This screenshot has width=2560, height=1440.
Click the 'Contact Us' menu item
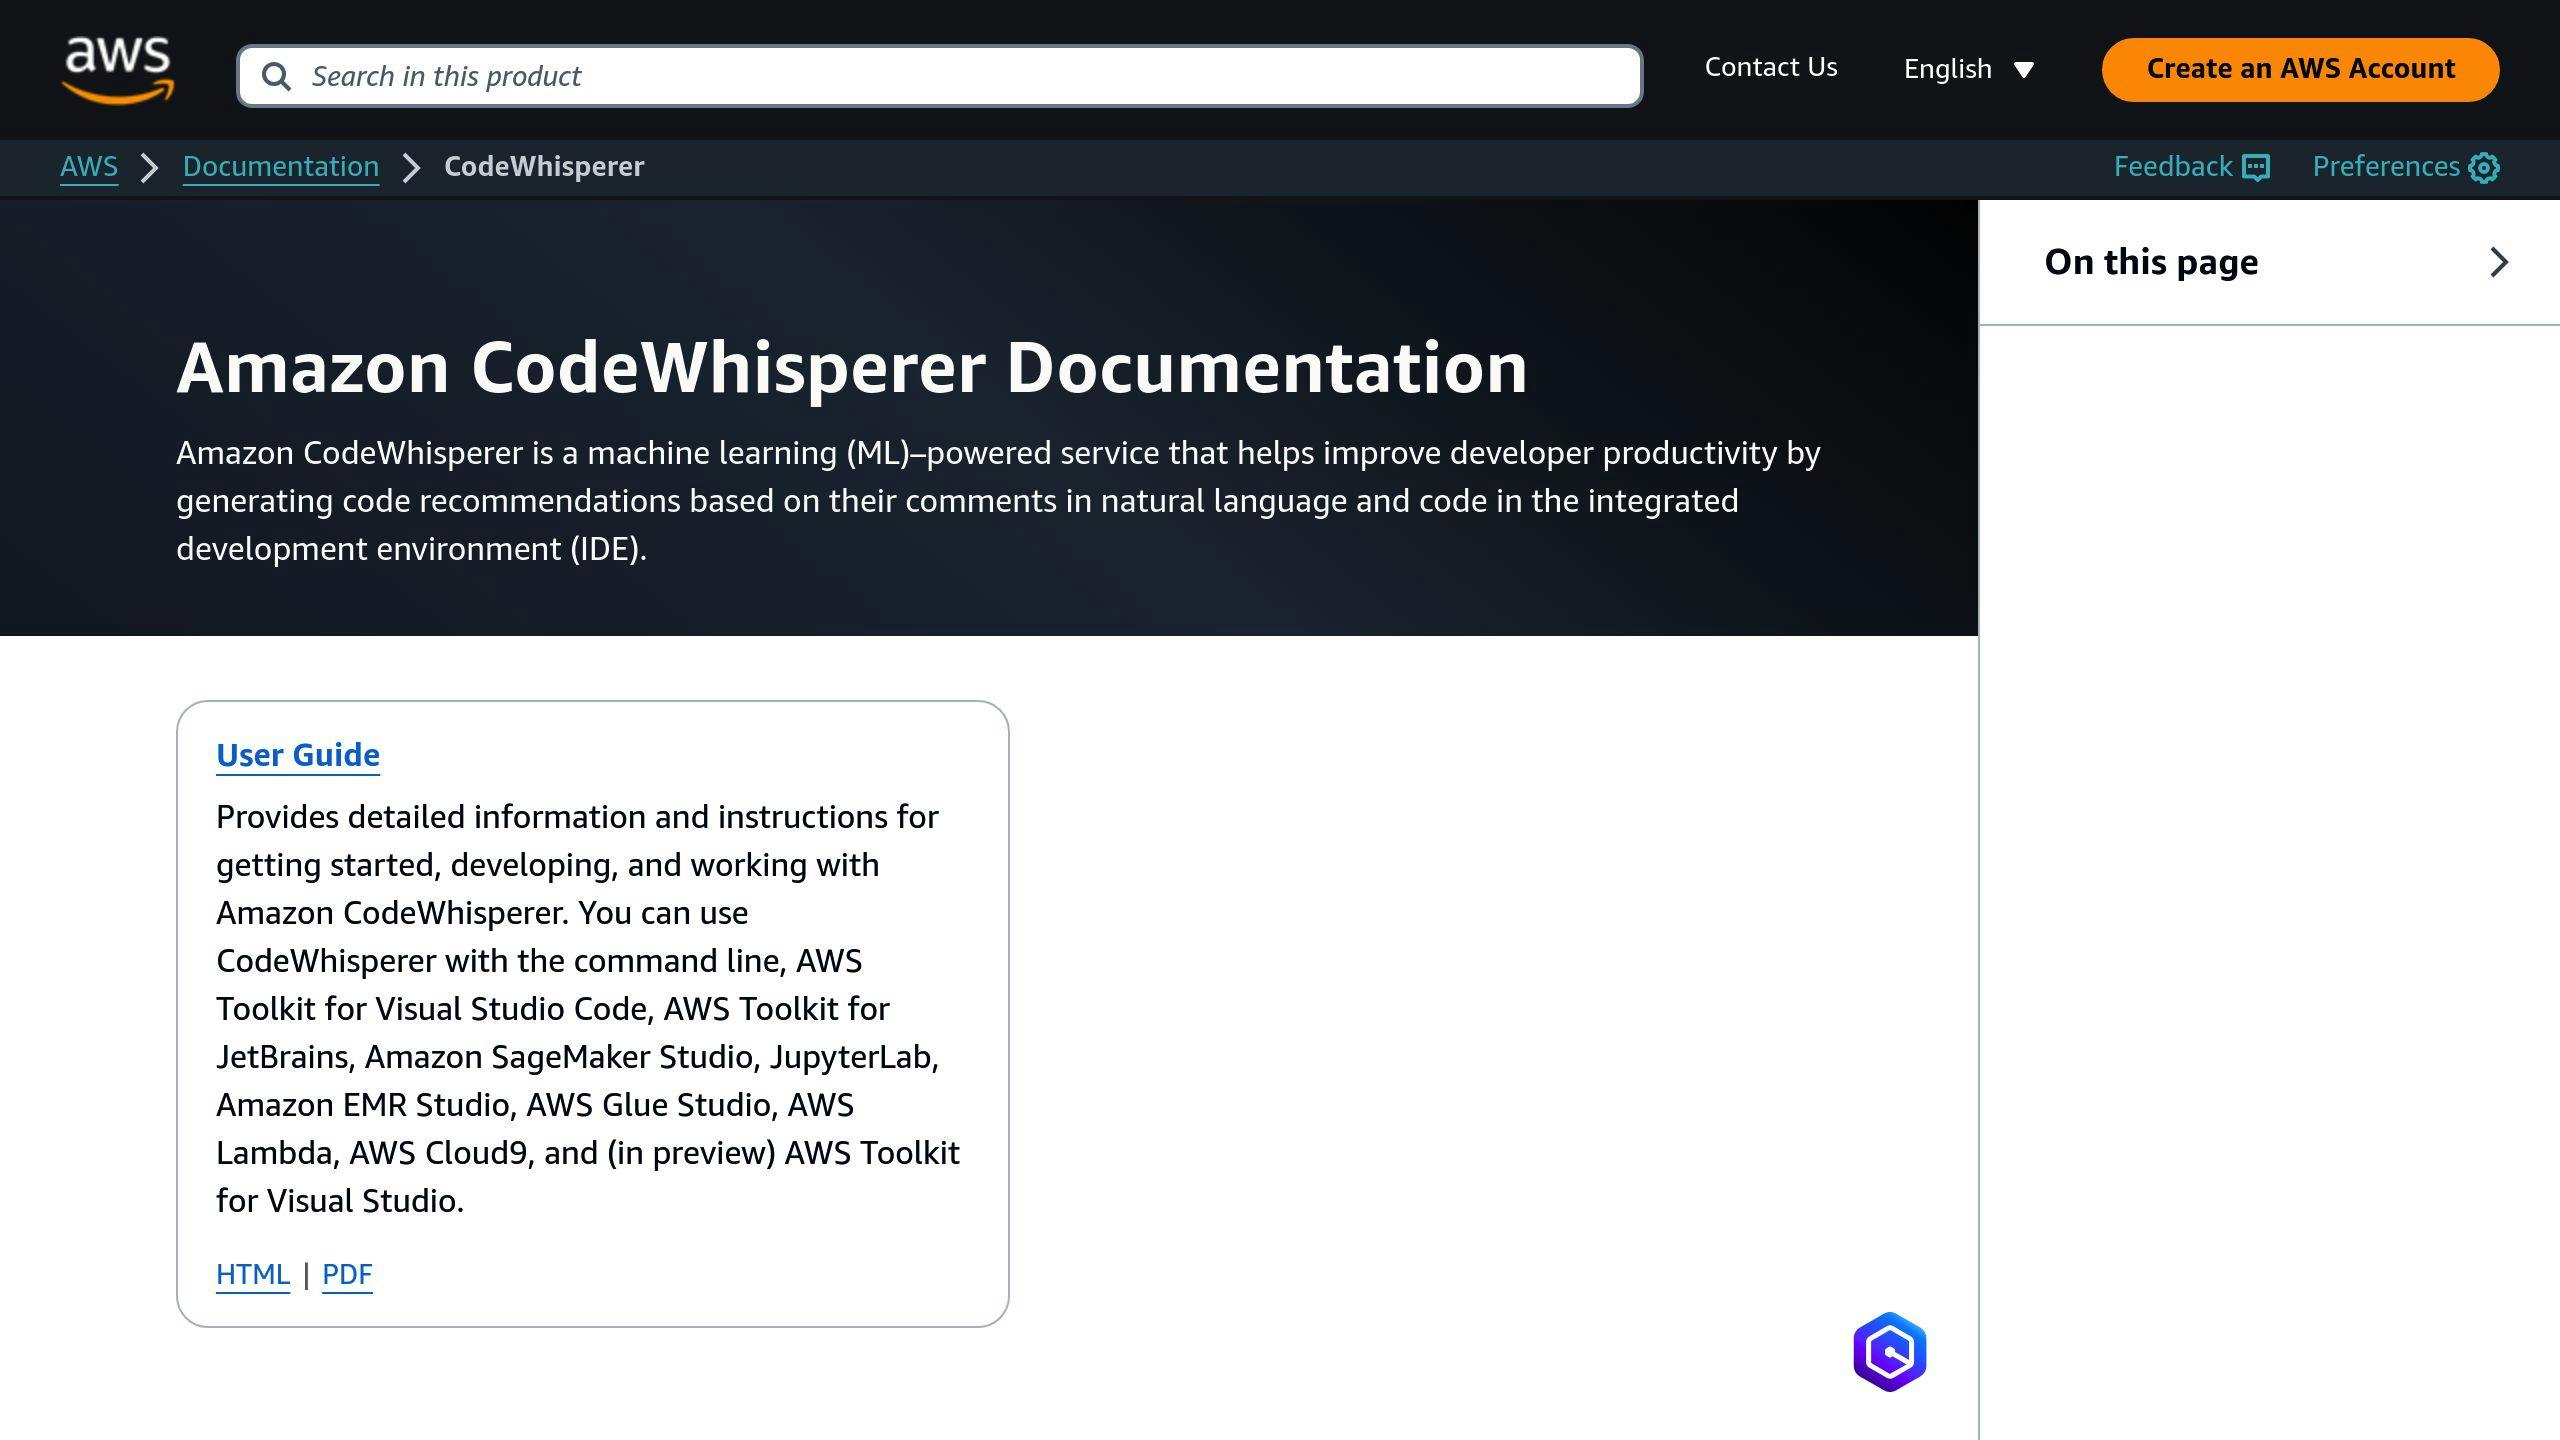coord(1771,67)
